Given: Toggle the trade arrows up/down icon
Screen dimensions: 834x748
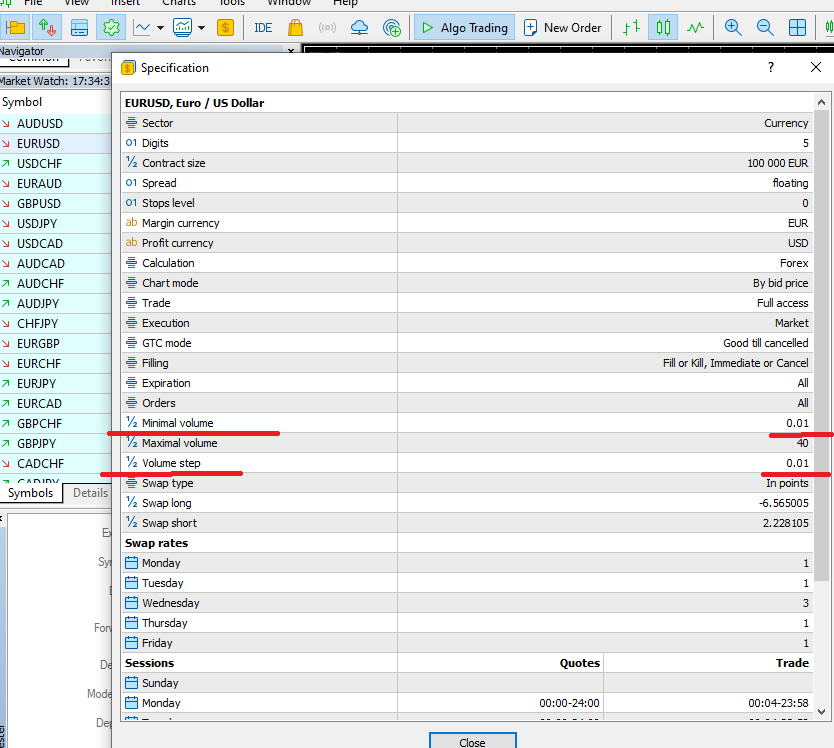Looking at the screenshot, I should click(x=47, y=28).
